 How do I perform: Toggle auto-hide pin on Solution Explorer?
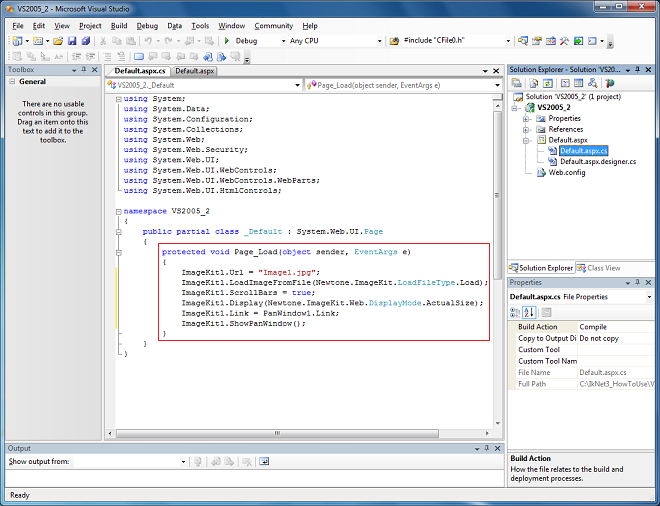click(638, 70)
